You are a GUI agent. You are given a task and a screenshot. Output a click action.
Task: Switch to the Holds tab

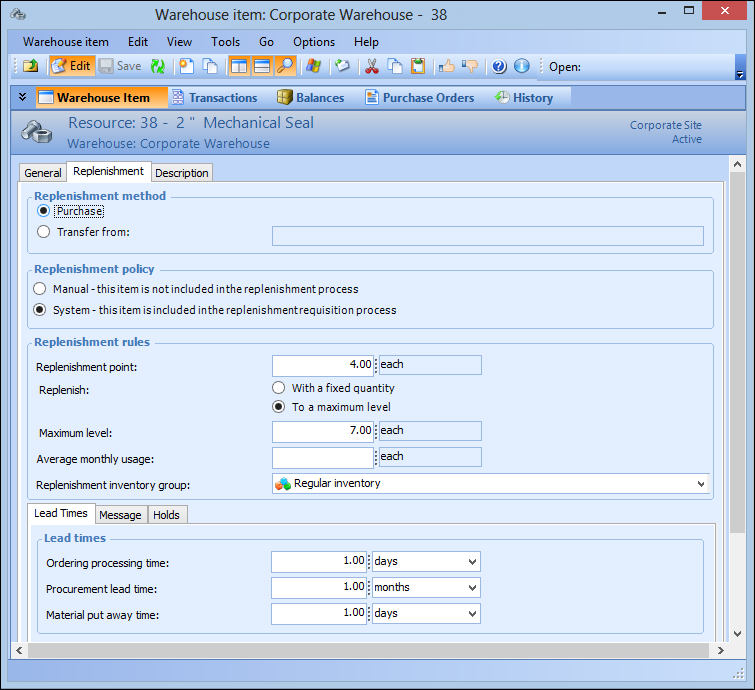(x=166, y=515)
